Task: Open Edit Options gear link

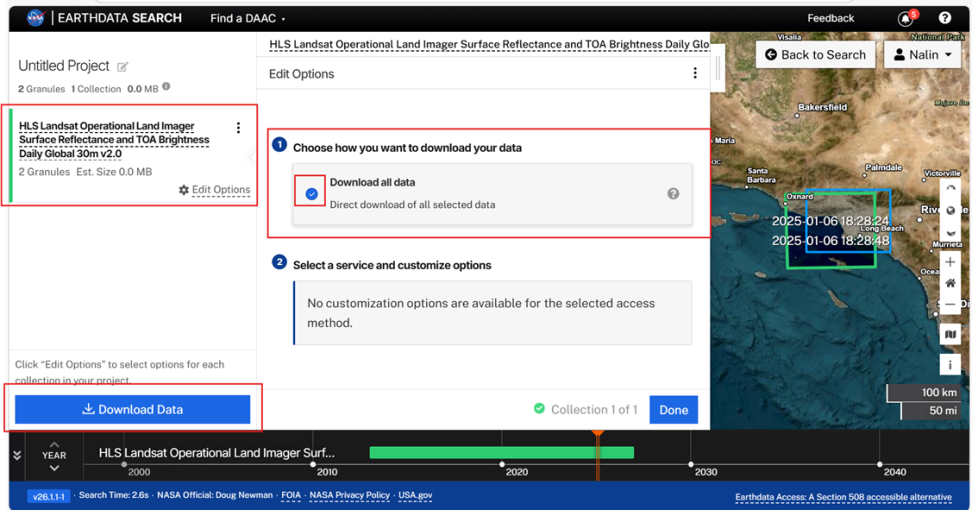Action: tap(214, 190)
